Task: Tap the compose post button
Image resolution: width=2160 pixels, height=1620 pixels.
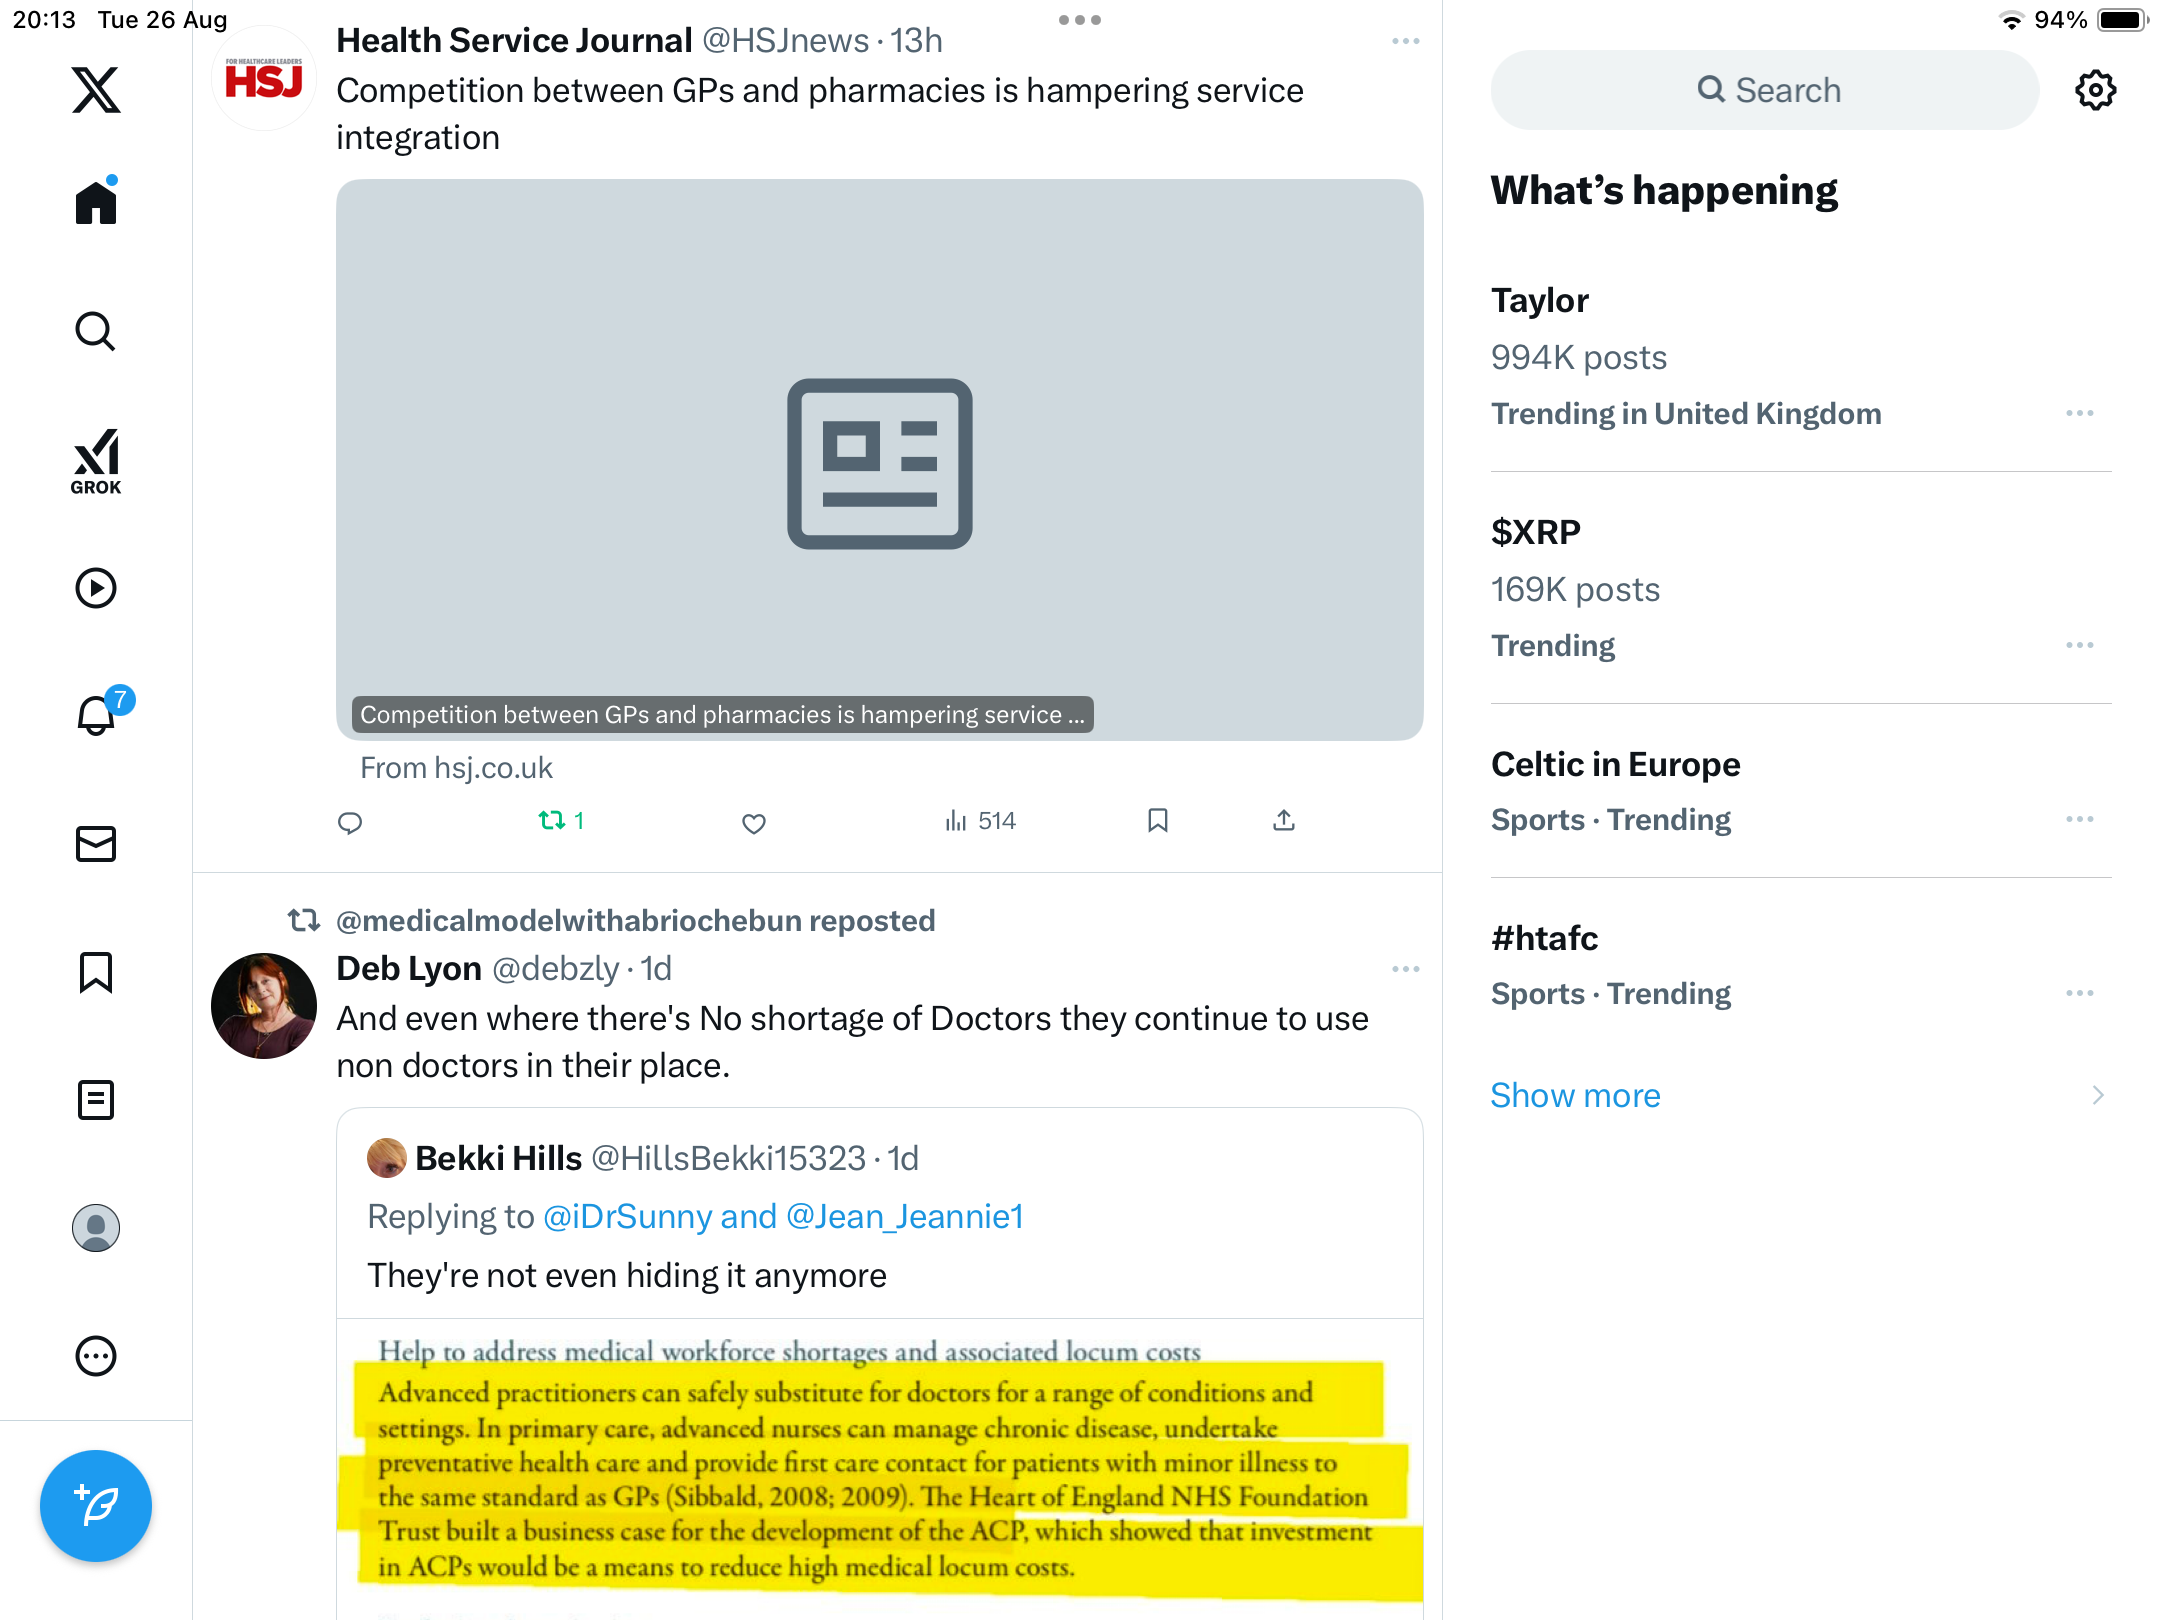Action: click(x=96, y=1505)
